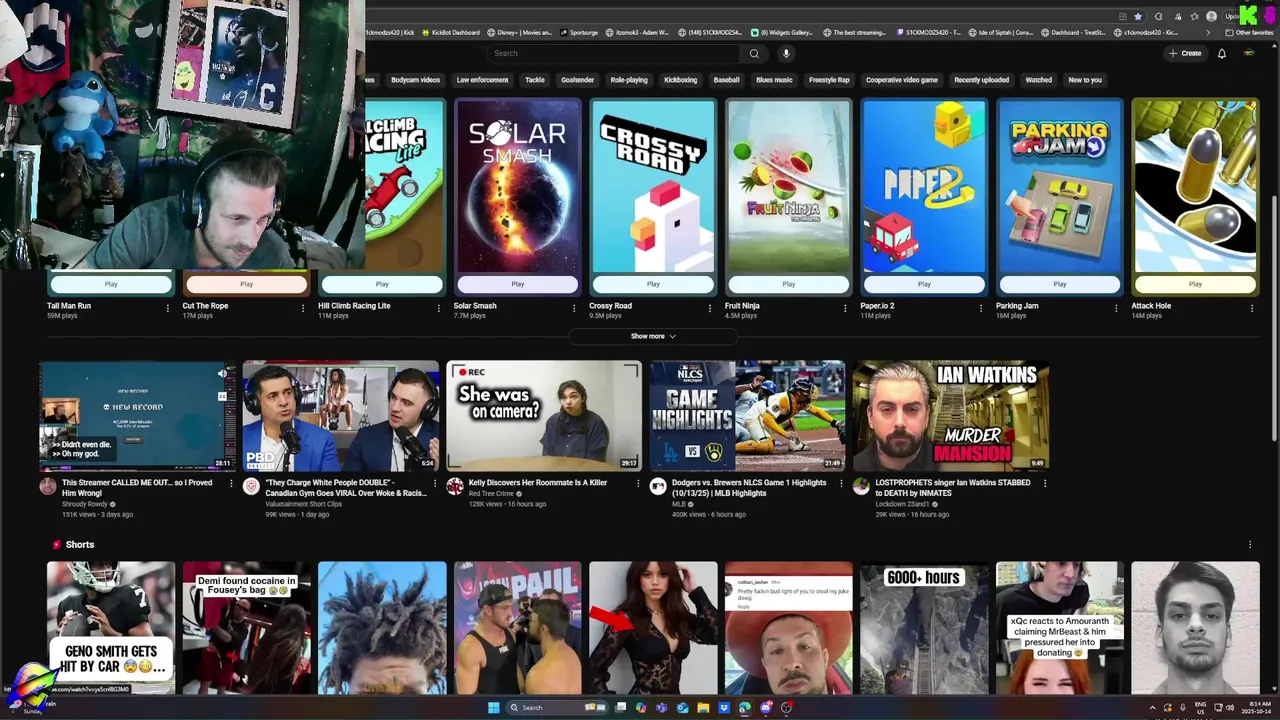This screenshot has height=720, width=1280.
Task: Click the Shorts section heading
Action: tap(80, 545)
